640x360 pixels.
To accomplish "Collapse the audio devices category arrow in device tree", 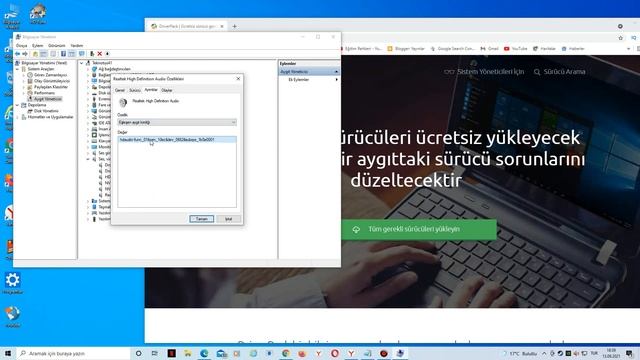I will [88, 159].
